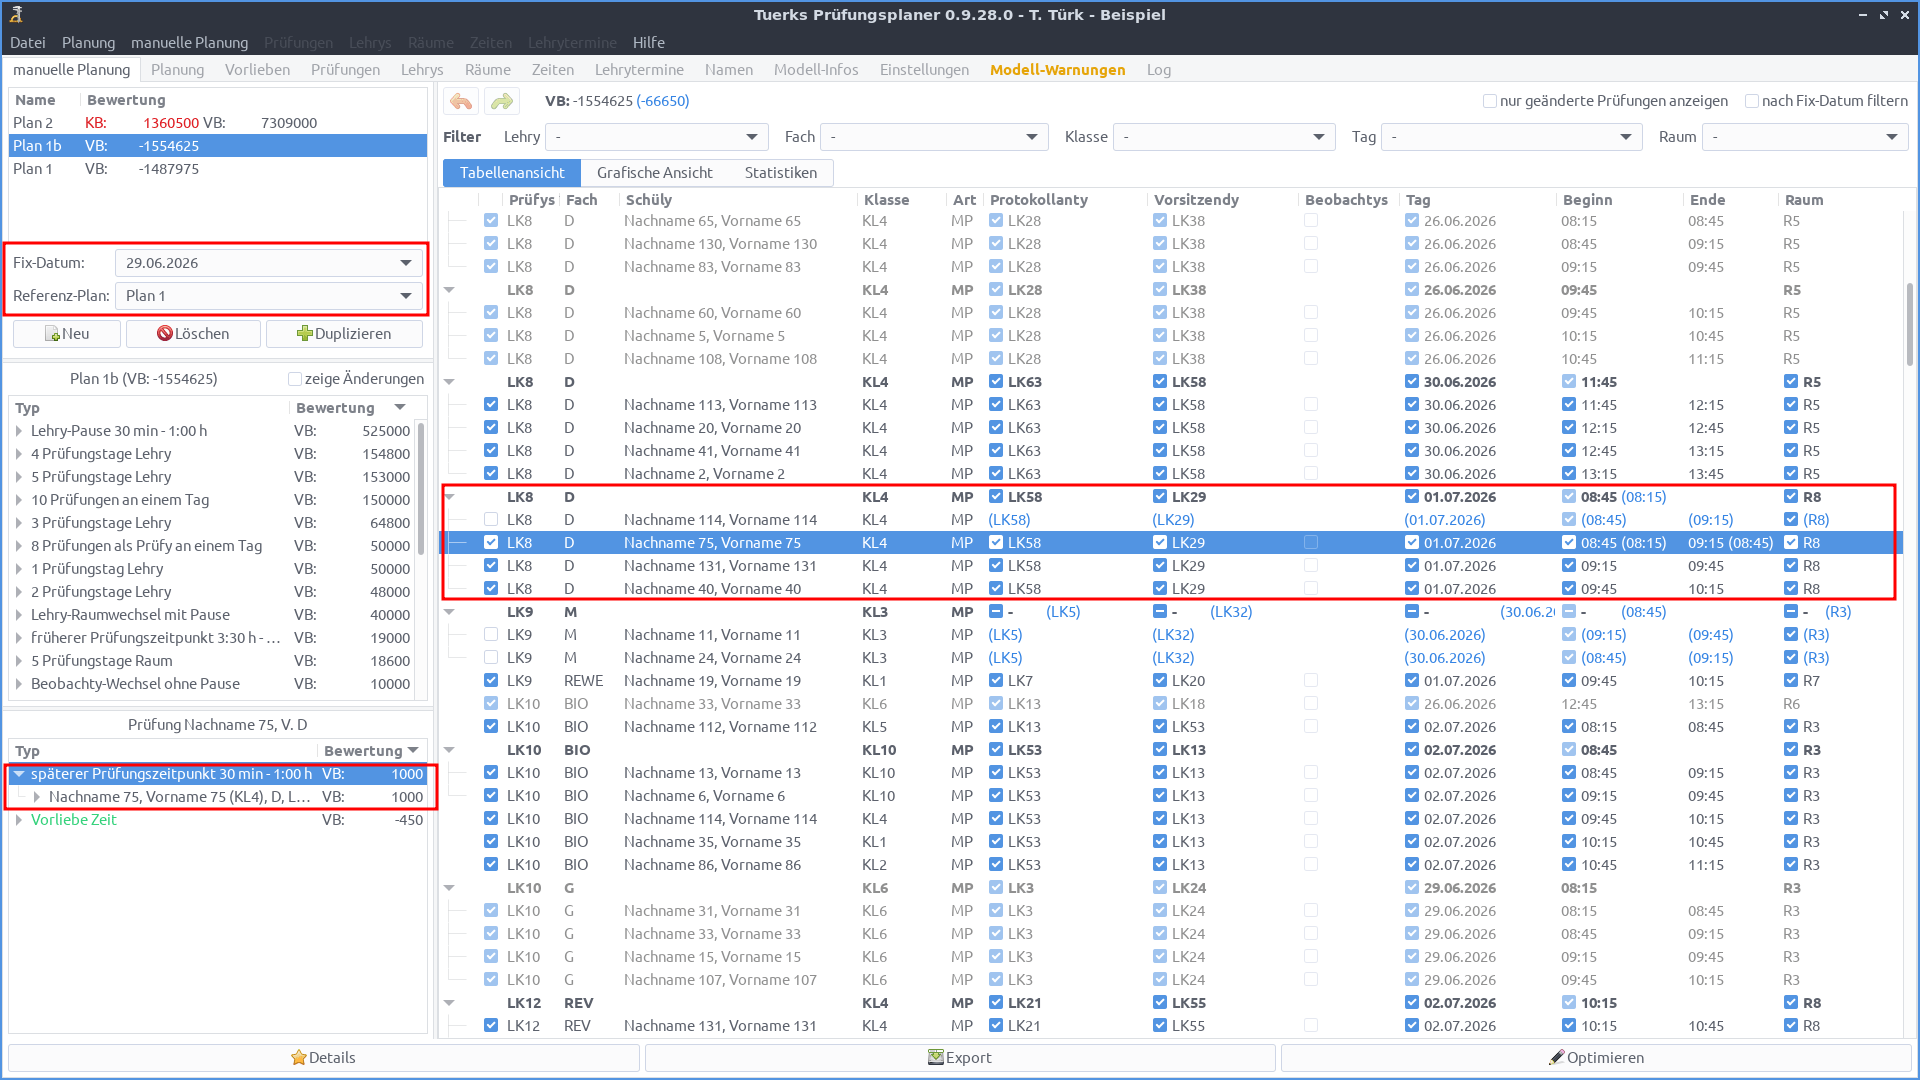The image size is (1920, 1080).
Task: Enable 'nach Fix-Datum filtern'
Action: (x=1752, y=101)
